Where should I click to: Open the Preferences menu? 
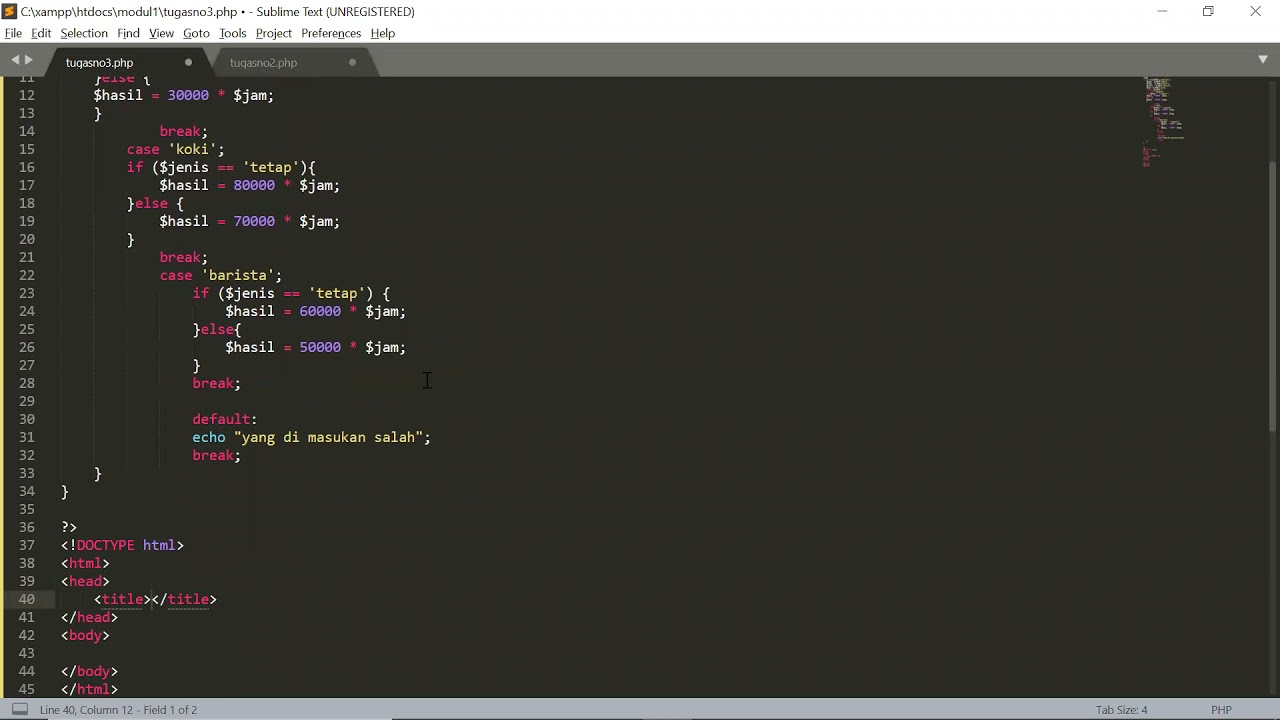[331, 33]
